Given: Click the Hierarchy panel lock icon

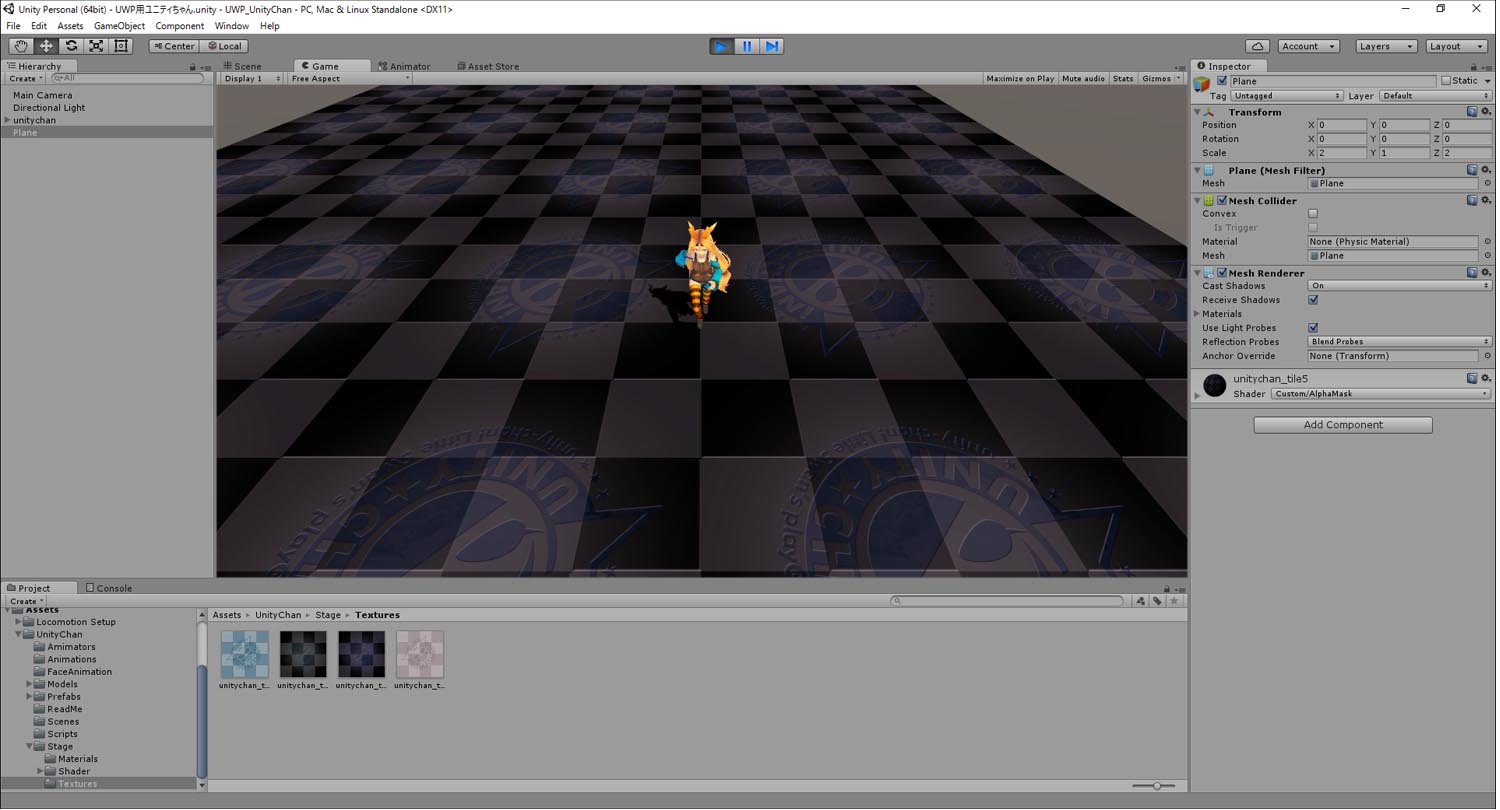Looking at the screenshot, I should (x=193, y=67).
